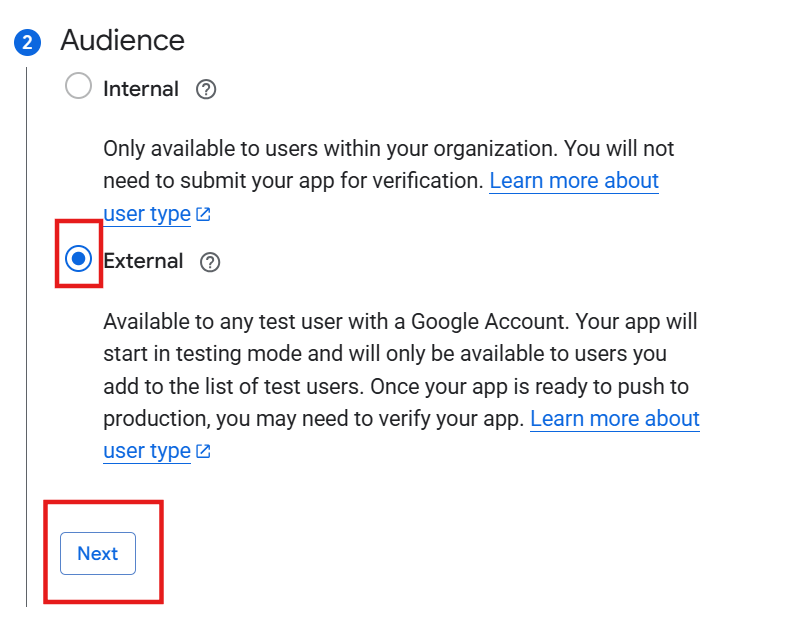Image resolution: width=792 pixels, height=622 pixels.
Task: Open External's 'Learn more about' link
Action: coord(614,419)
